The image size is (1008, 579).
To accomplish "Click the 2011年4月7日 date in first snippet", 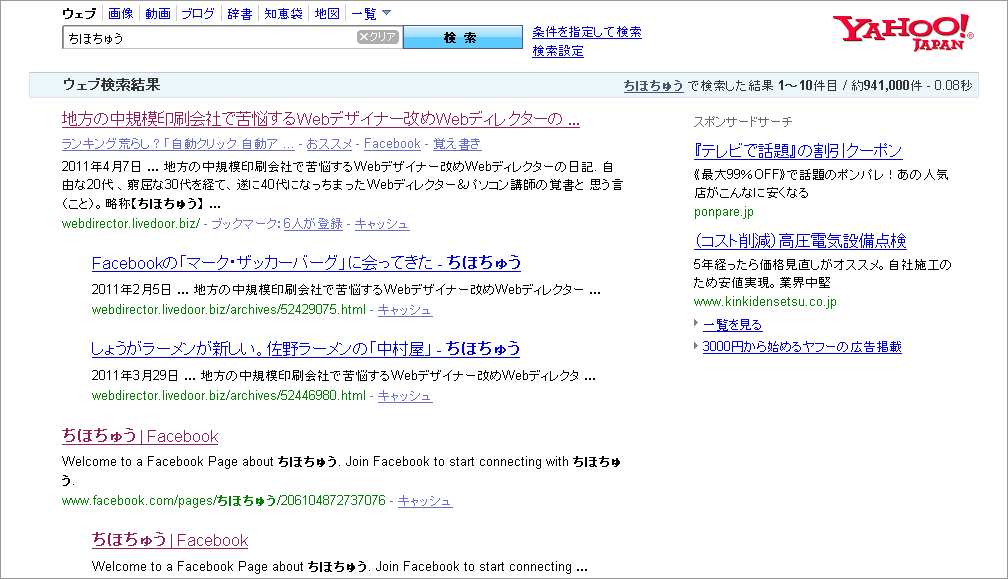I will pyautogui.click(x=102, y=166).
